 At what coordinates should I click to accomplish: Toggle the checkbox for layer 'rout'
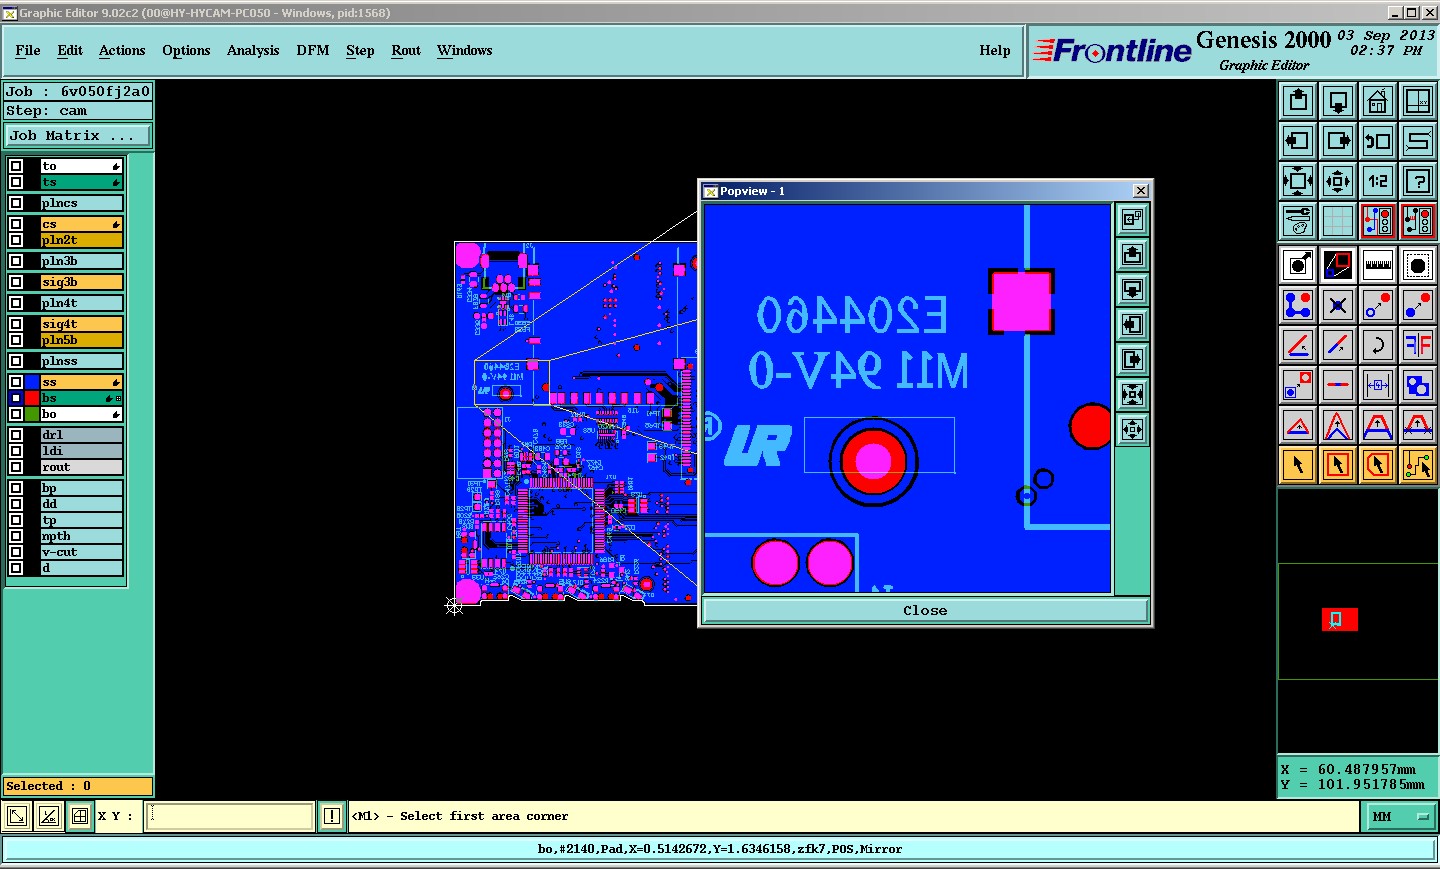pos(16,467)
